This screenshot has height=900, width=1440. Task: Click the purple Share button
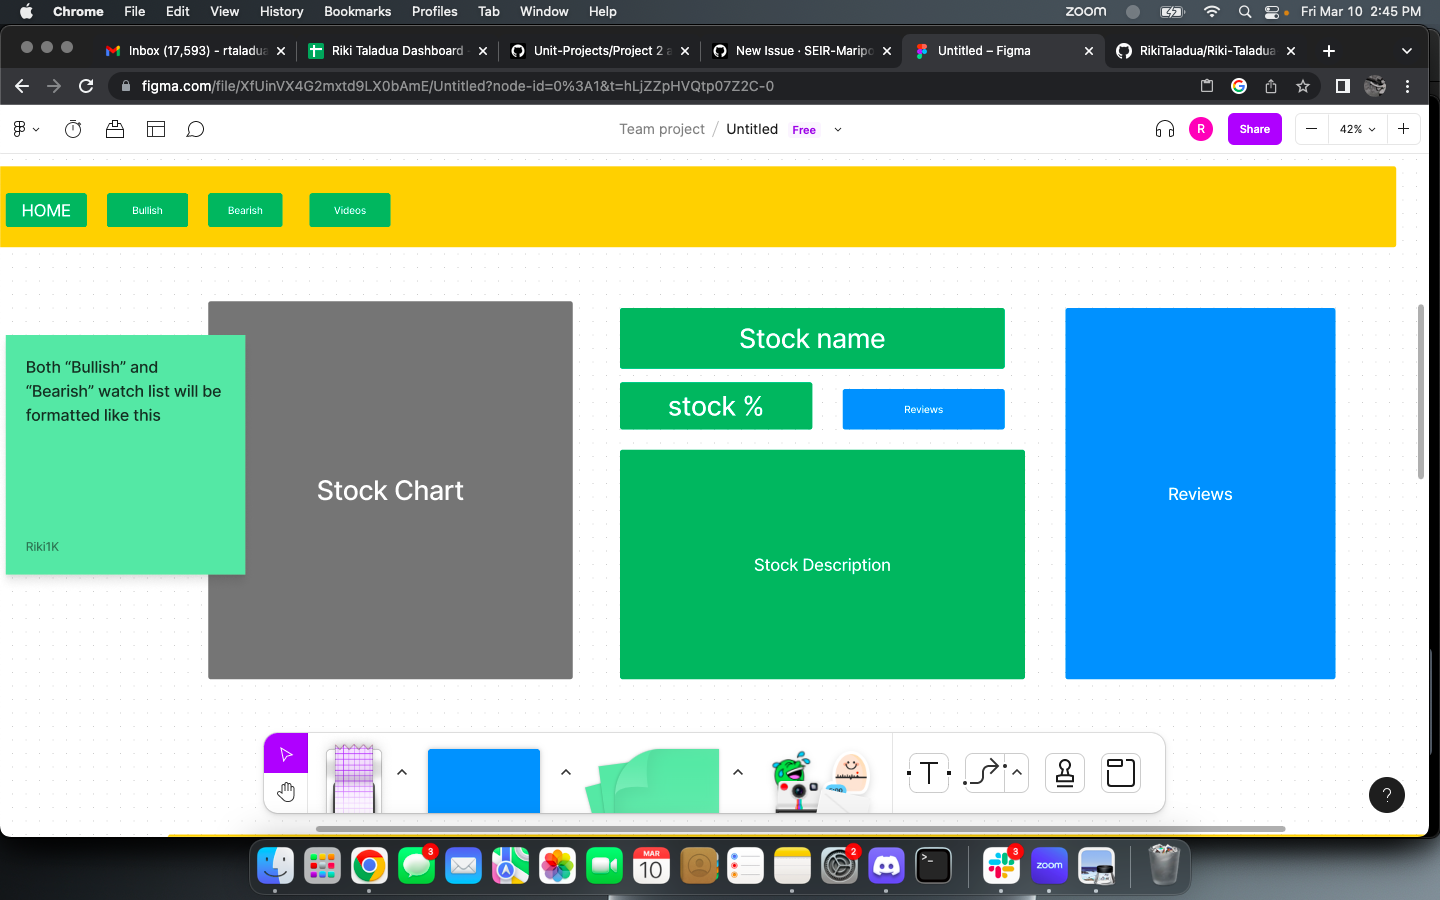point(1254,129)
